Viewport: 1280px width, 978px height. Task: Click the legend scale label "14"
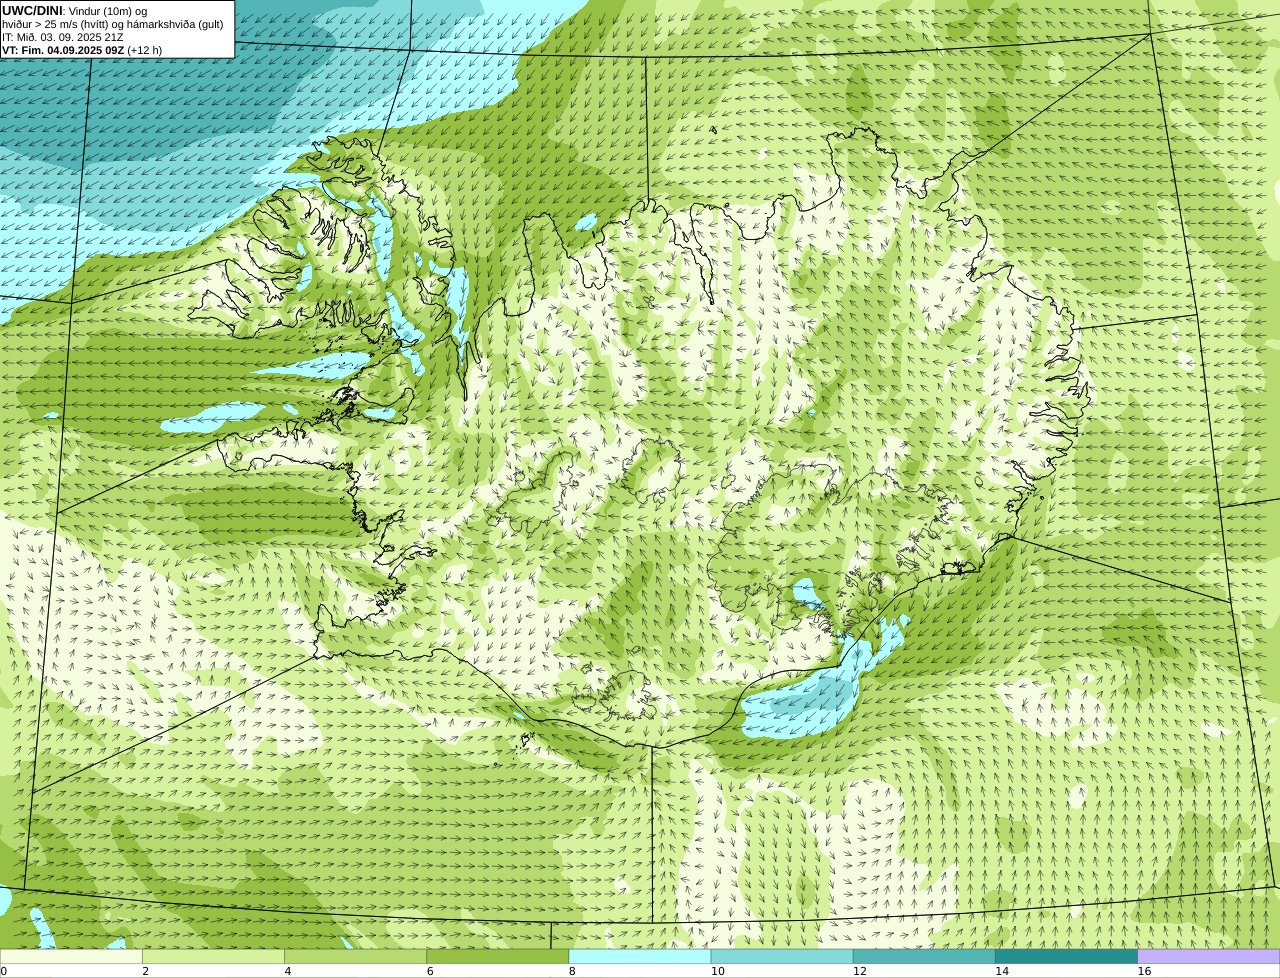click(x=1002, y=971)
